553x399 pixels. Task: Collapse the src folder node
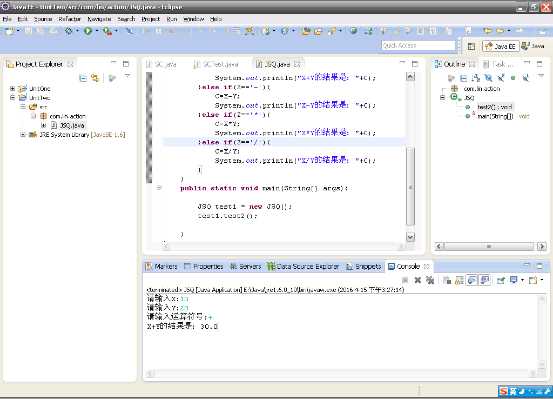tap(23, 107)
